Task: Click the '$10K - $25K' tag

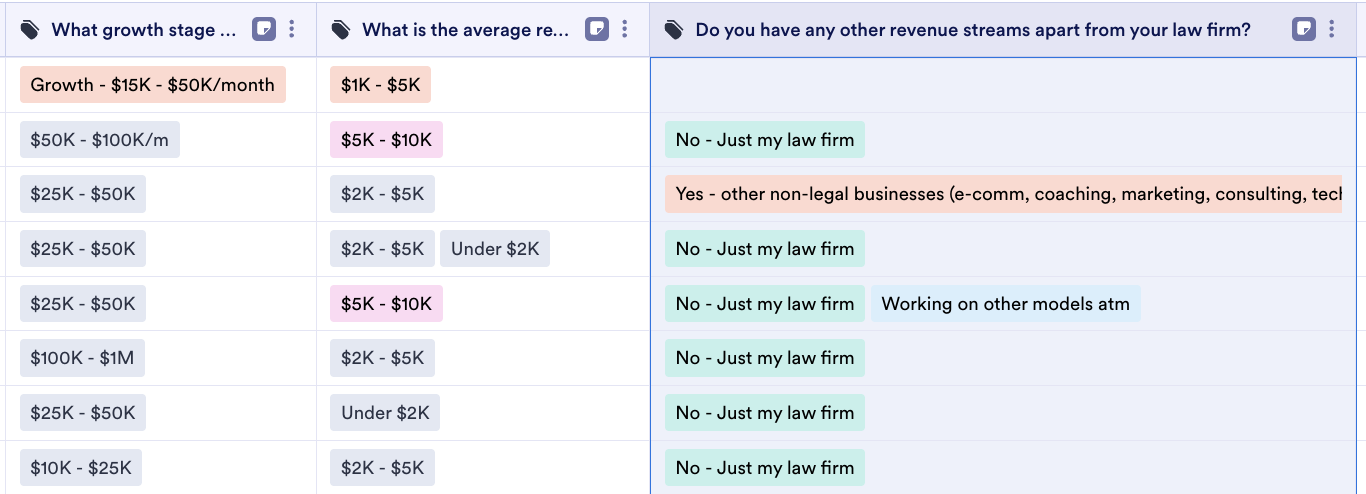Action: coord(81,467)
